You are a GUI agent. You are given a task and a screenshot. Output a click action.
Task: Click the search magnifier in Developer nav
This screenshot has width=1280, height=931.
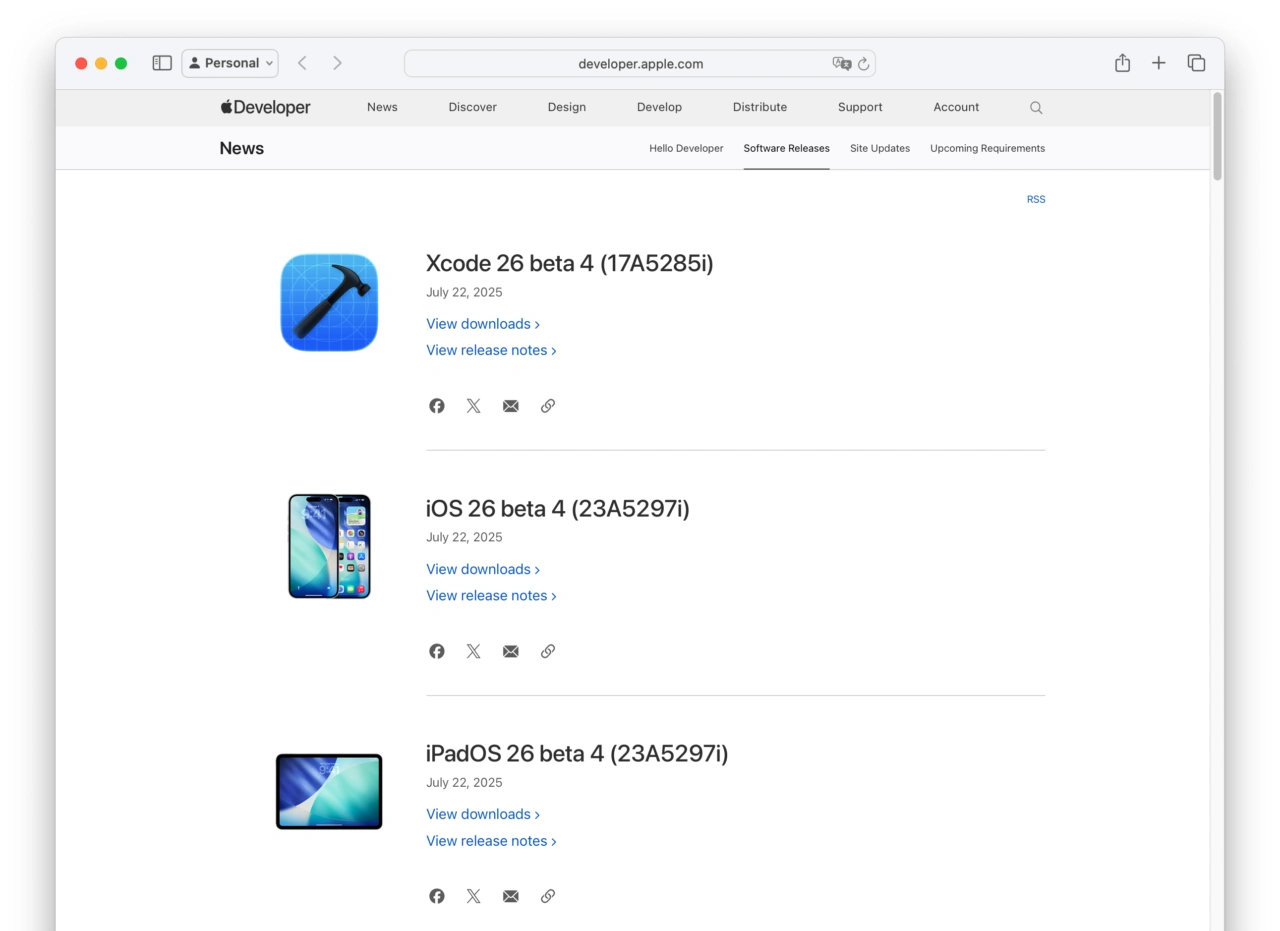tap(1036, 108)
